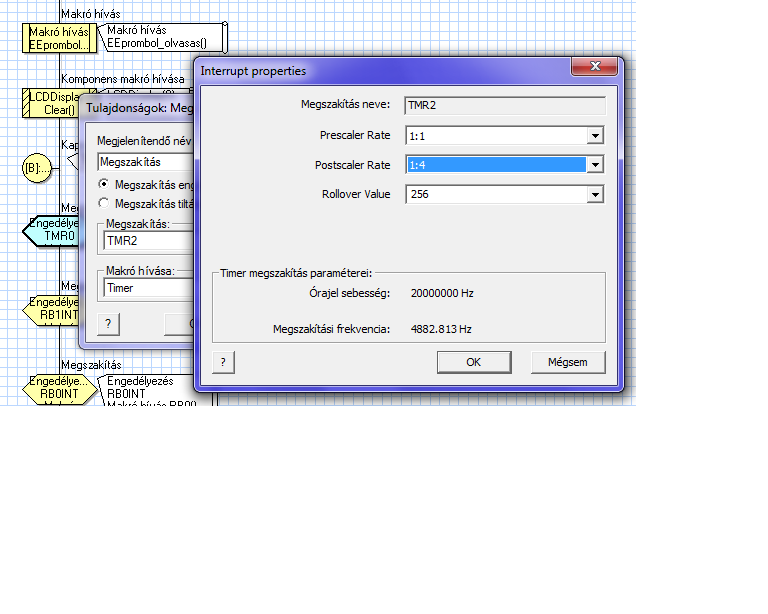768x614 pixels.
Task: Click the Tulajdonságok dialog title bar
Action: pyautogui.click(x=139, y=108)
